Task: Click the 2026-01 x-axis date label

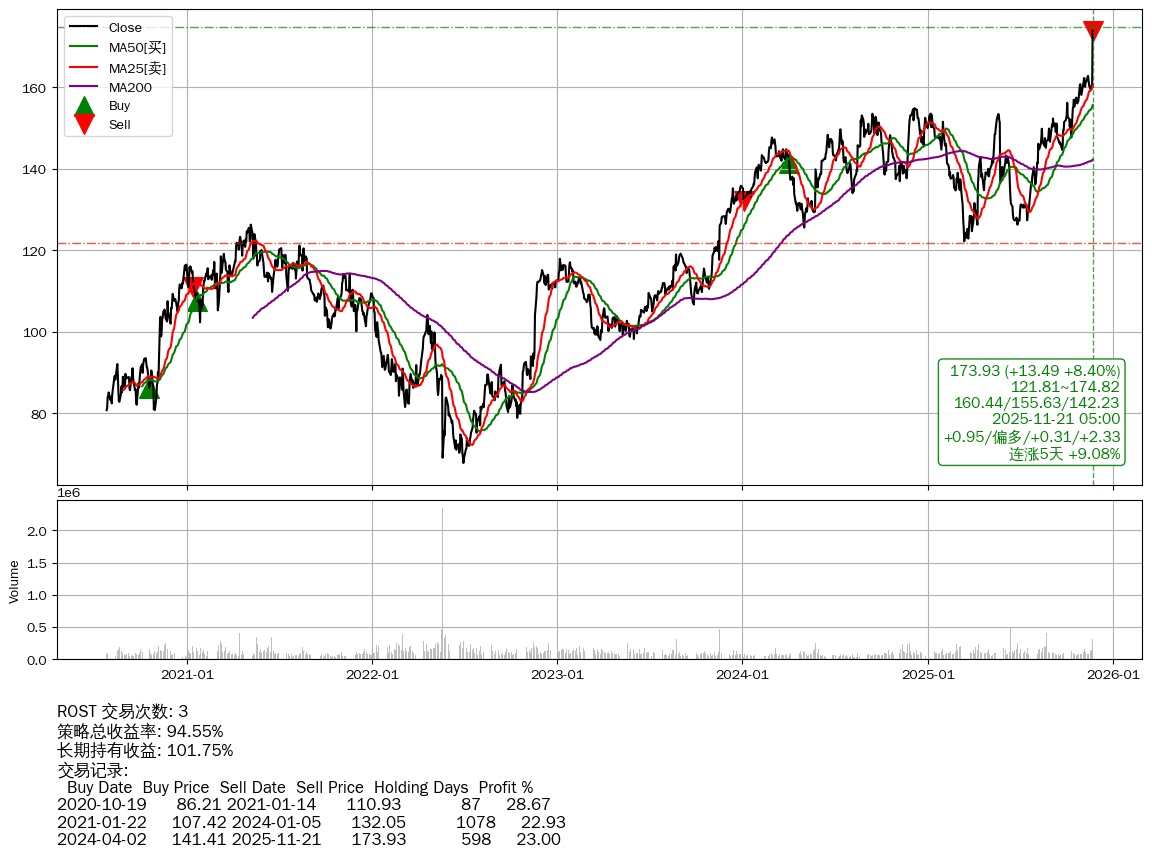Action: click(x=1113, y=675)
